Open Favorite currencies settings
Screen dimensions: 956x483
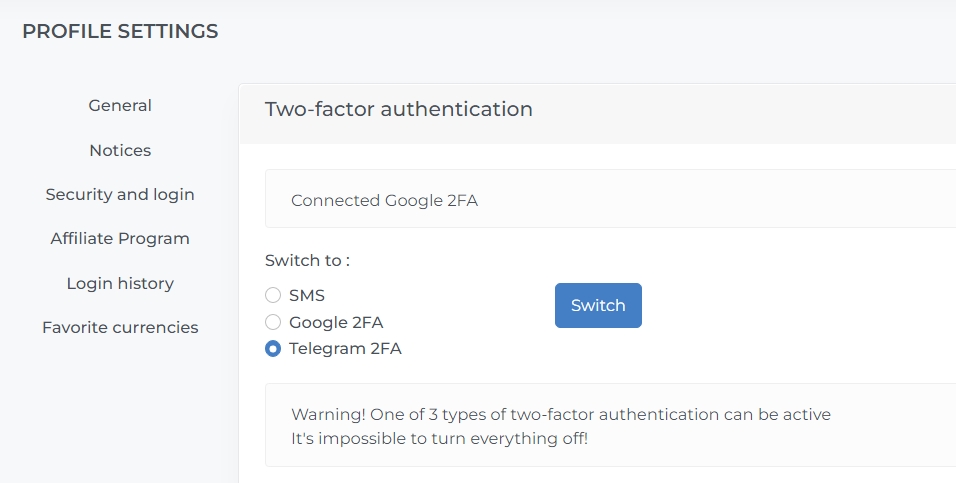pos(120,327)
